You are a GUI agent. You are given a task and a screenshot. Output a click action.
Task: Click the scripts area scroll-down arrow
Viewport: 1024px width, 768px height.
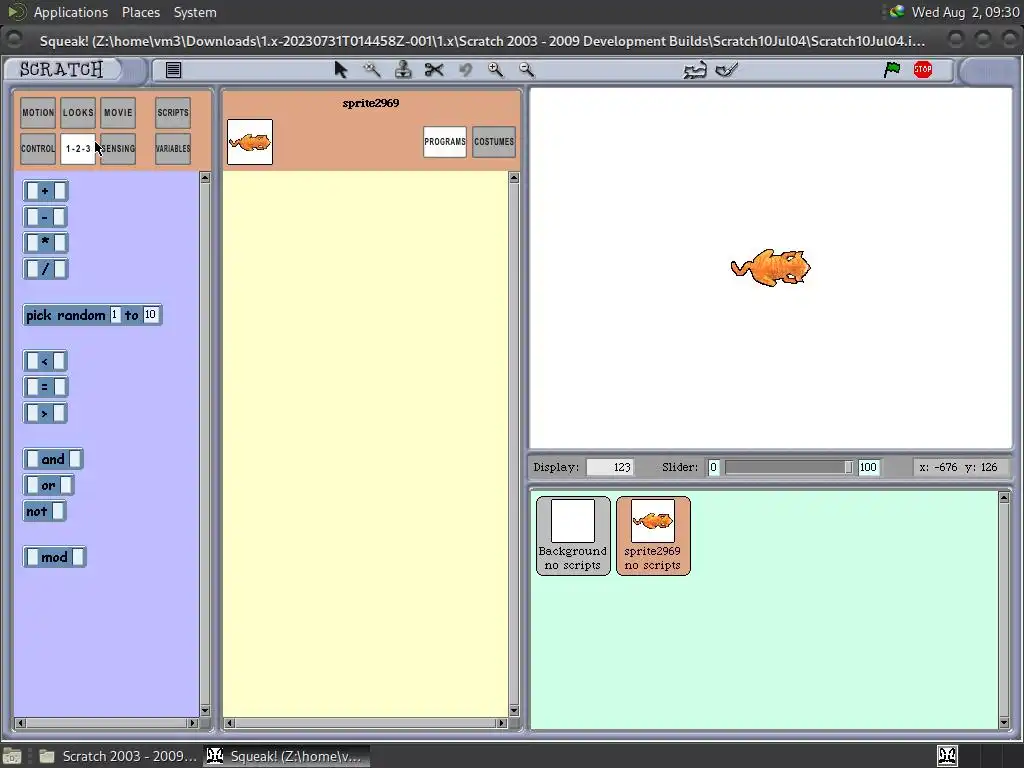514,711
